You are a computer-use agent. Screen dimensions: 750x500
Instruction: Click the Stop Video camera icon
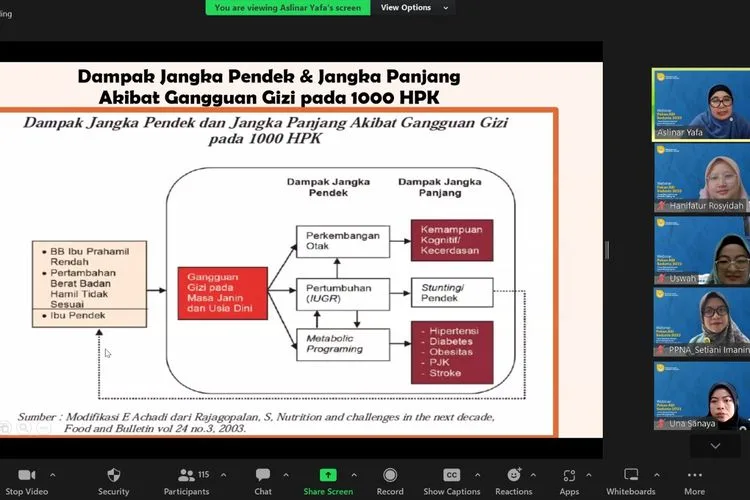click(26, 475)
